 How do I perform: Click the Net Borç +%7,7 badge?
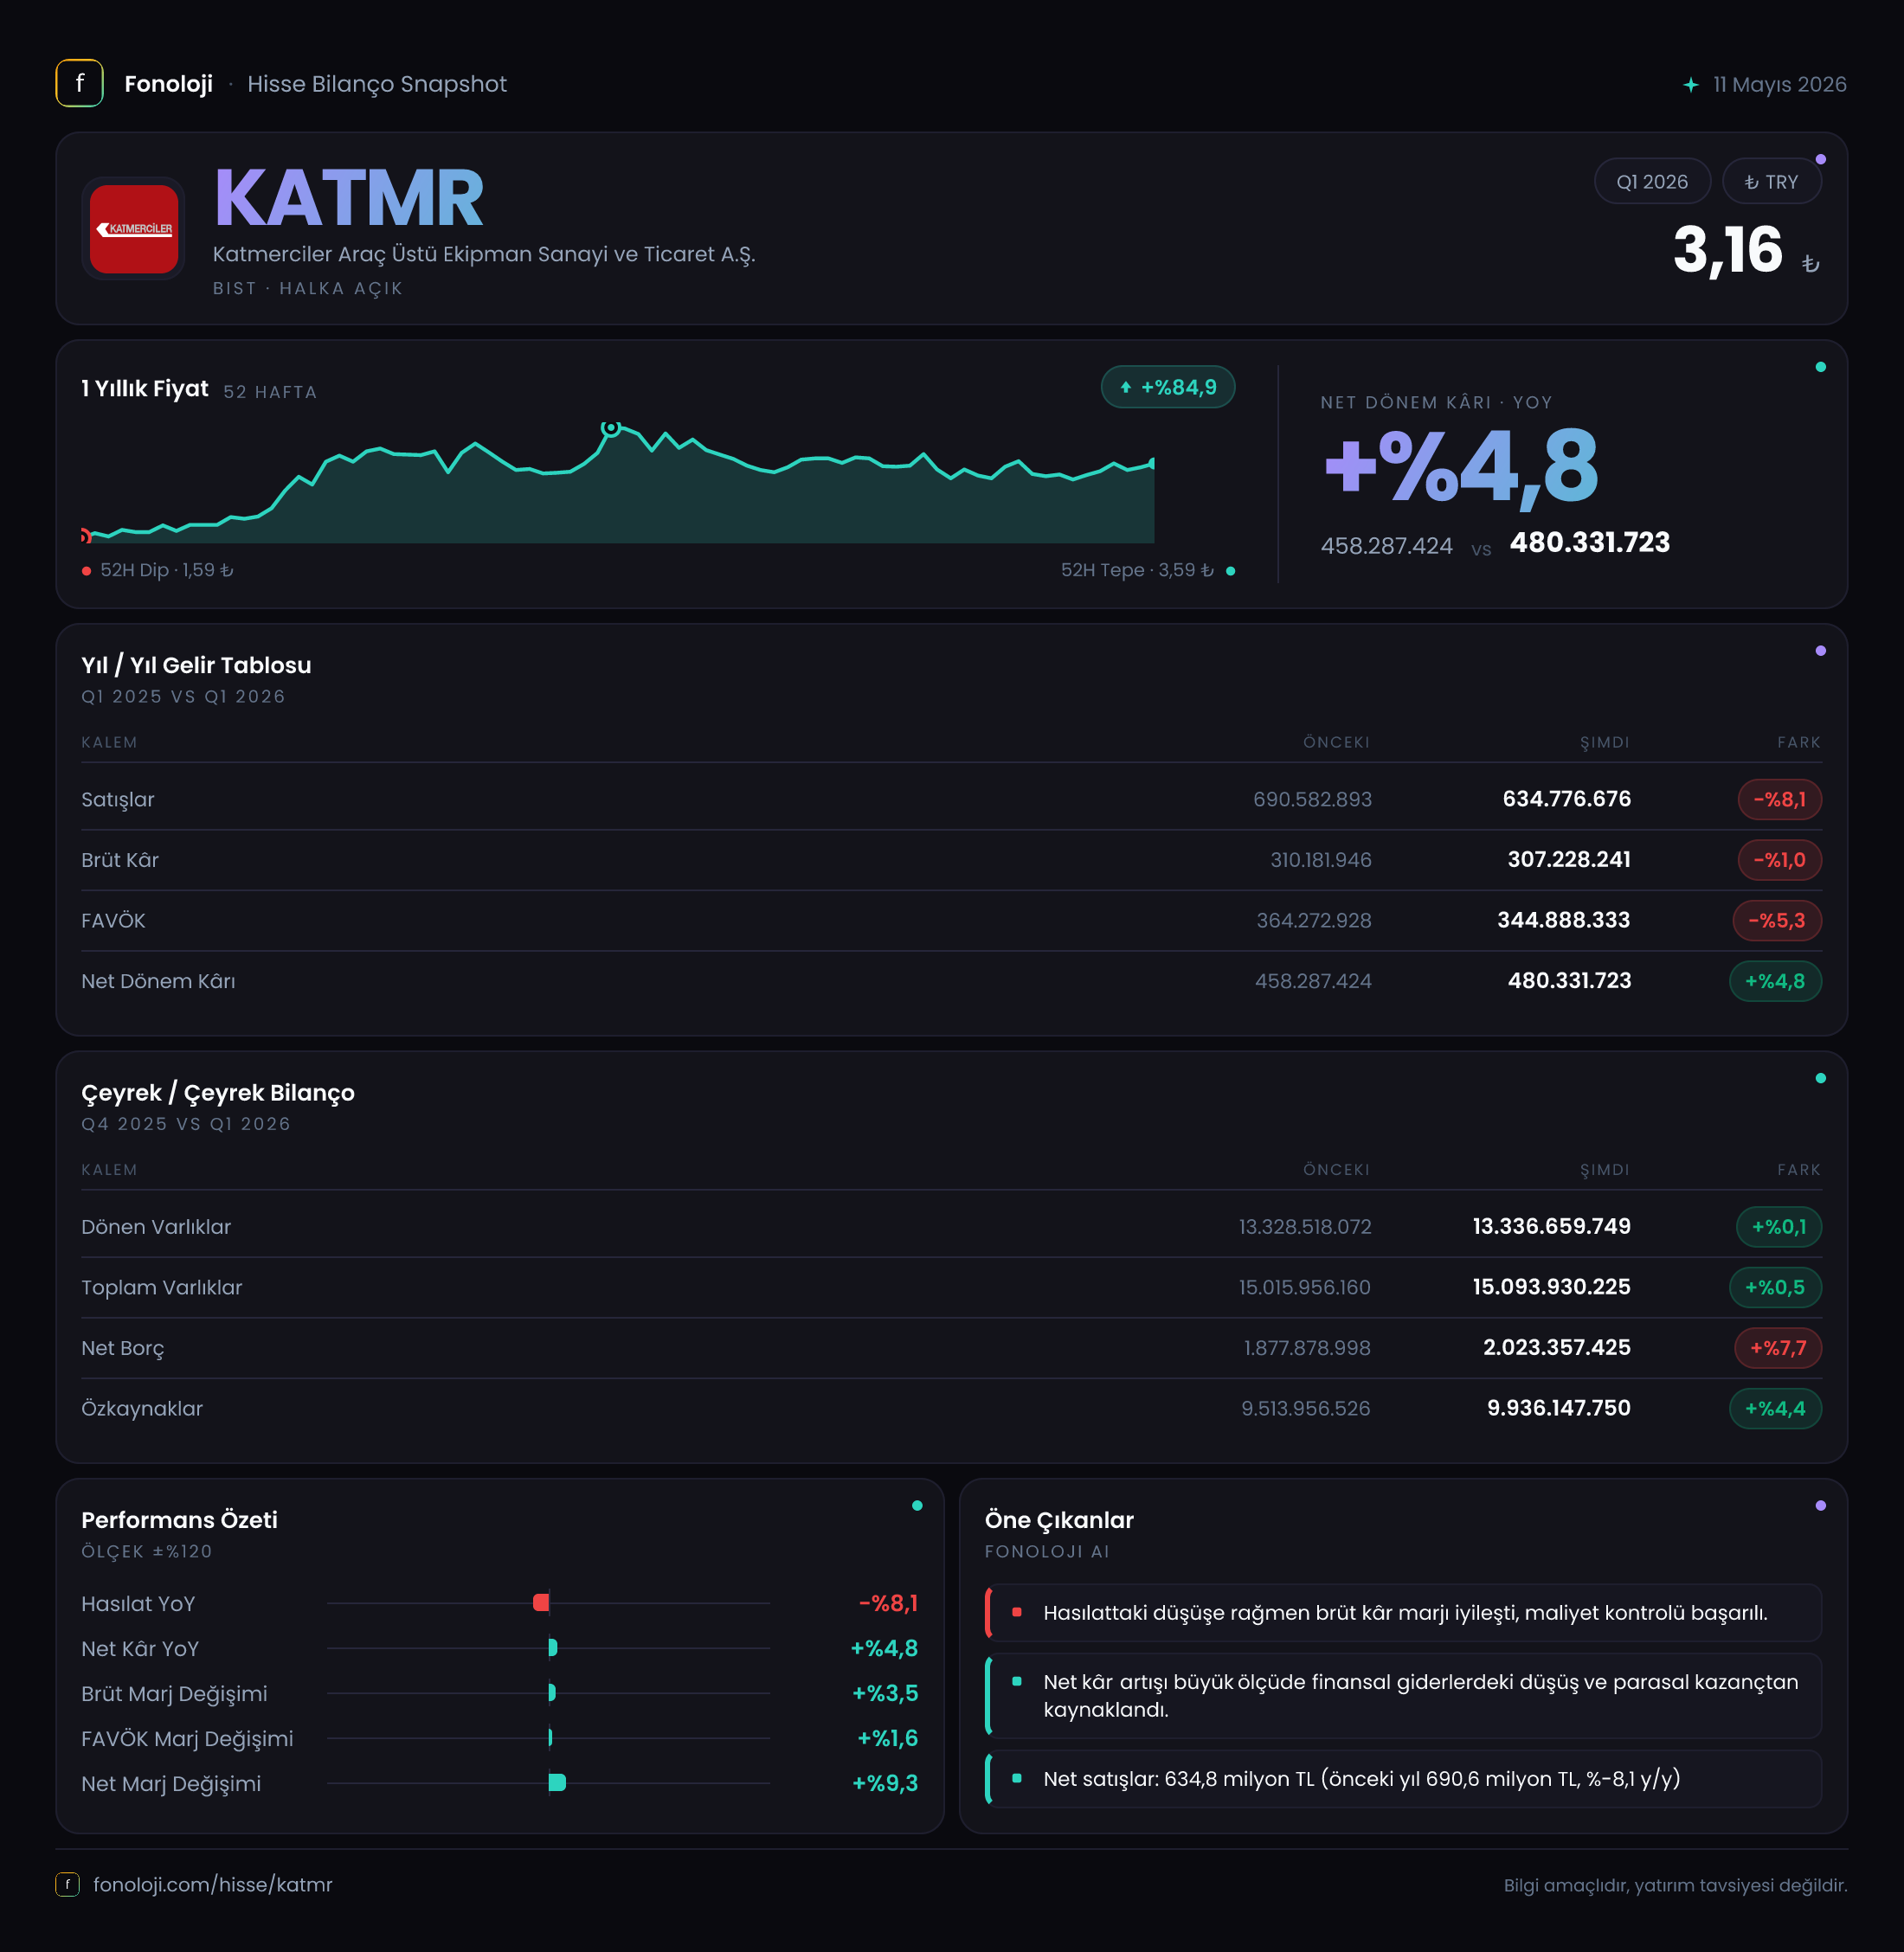click(x=1777, y=1347)
